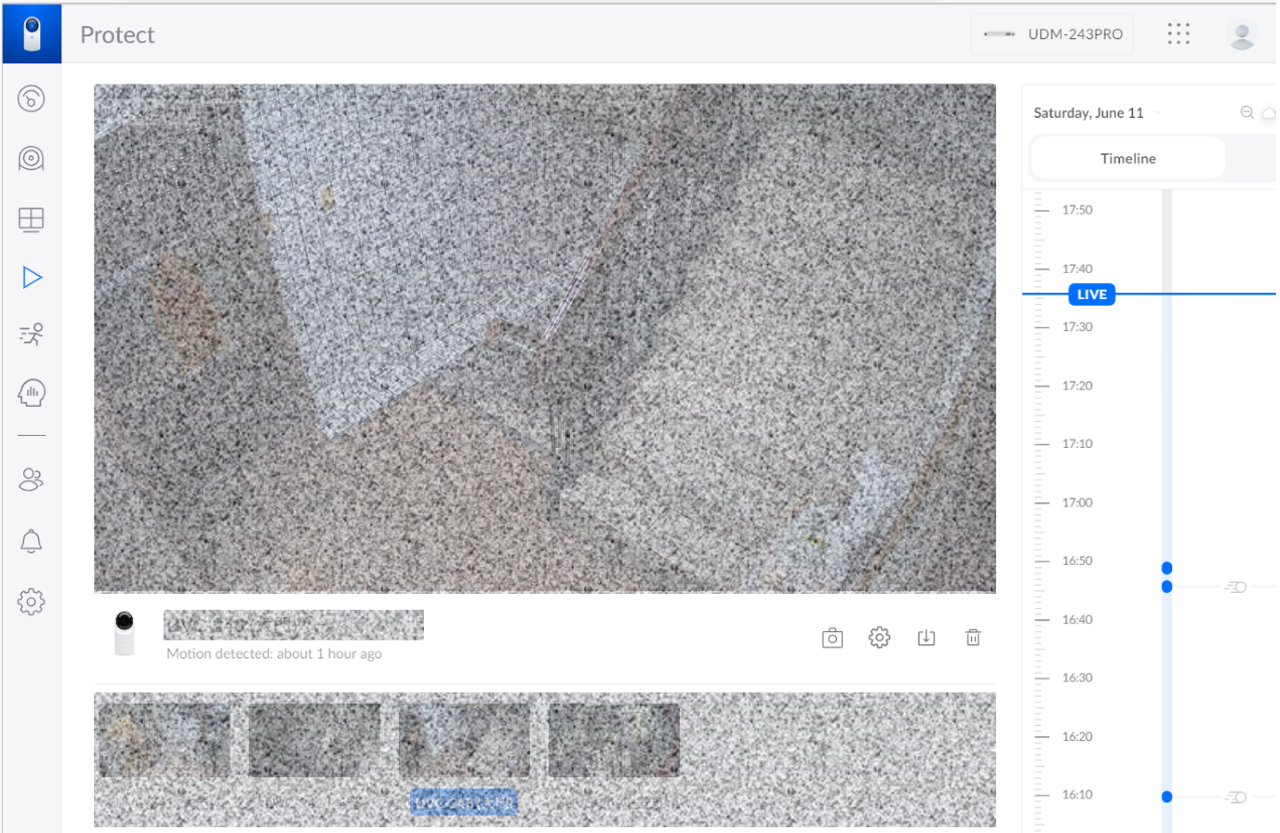
Task: Select the Timeline tab
Action: [1127, 158]
